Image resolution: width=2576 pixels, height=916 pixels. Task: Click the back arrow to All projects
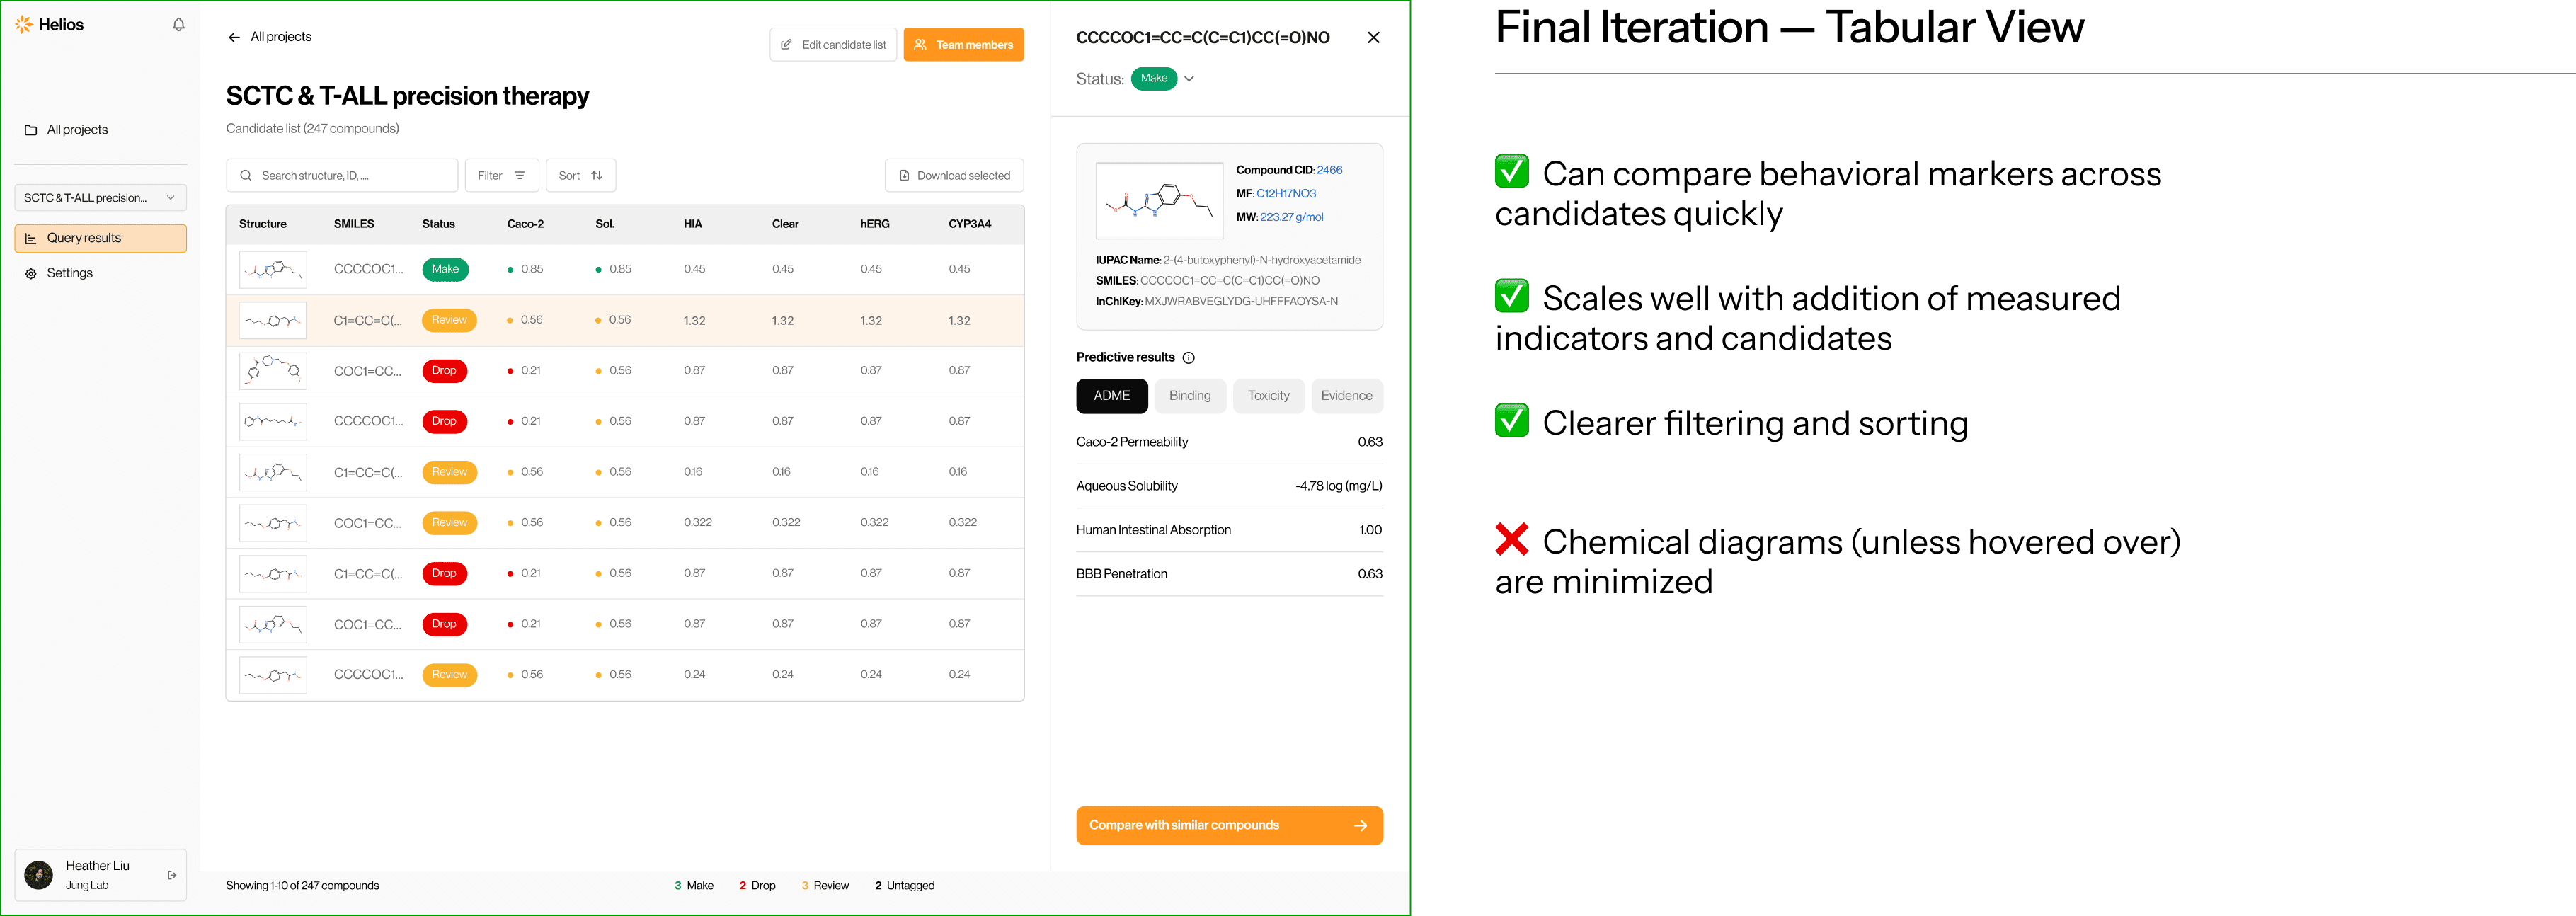point(234,37)
